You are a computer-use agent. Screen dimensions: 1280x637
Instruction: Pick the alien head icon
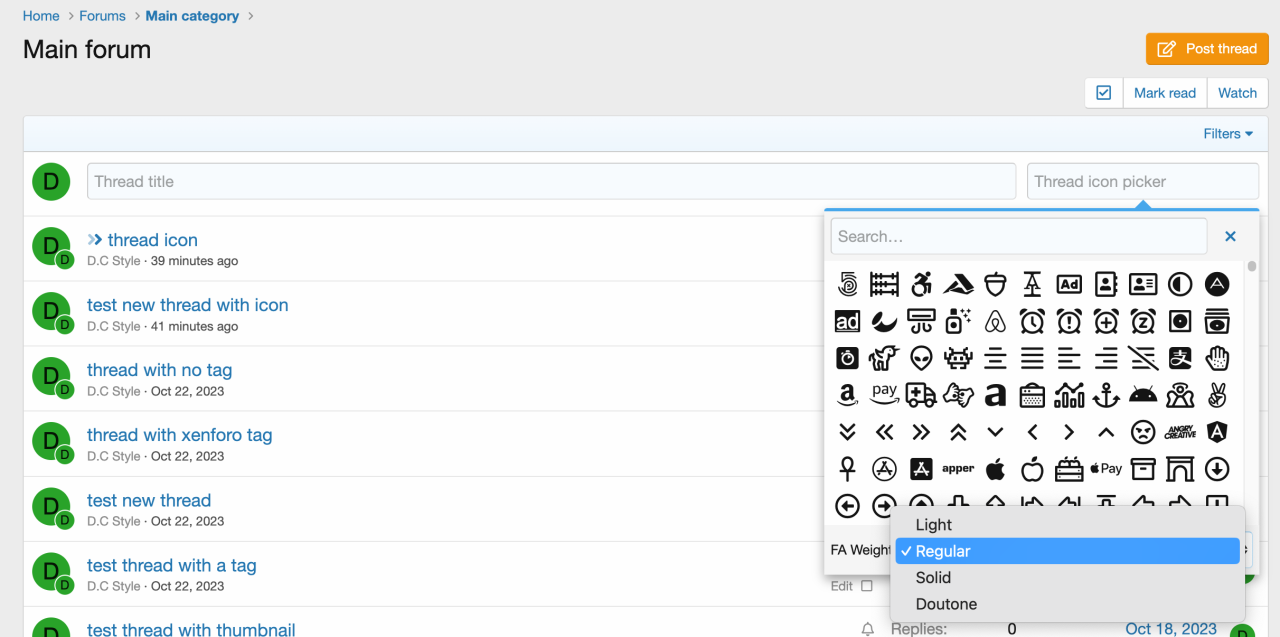coord(921,358)
